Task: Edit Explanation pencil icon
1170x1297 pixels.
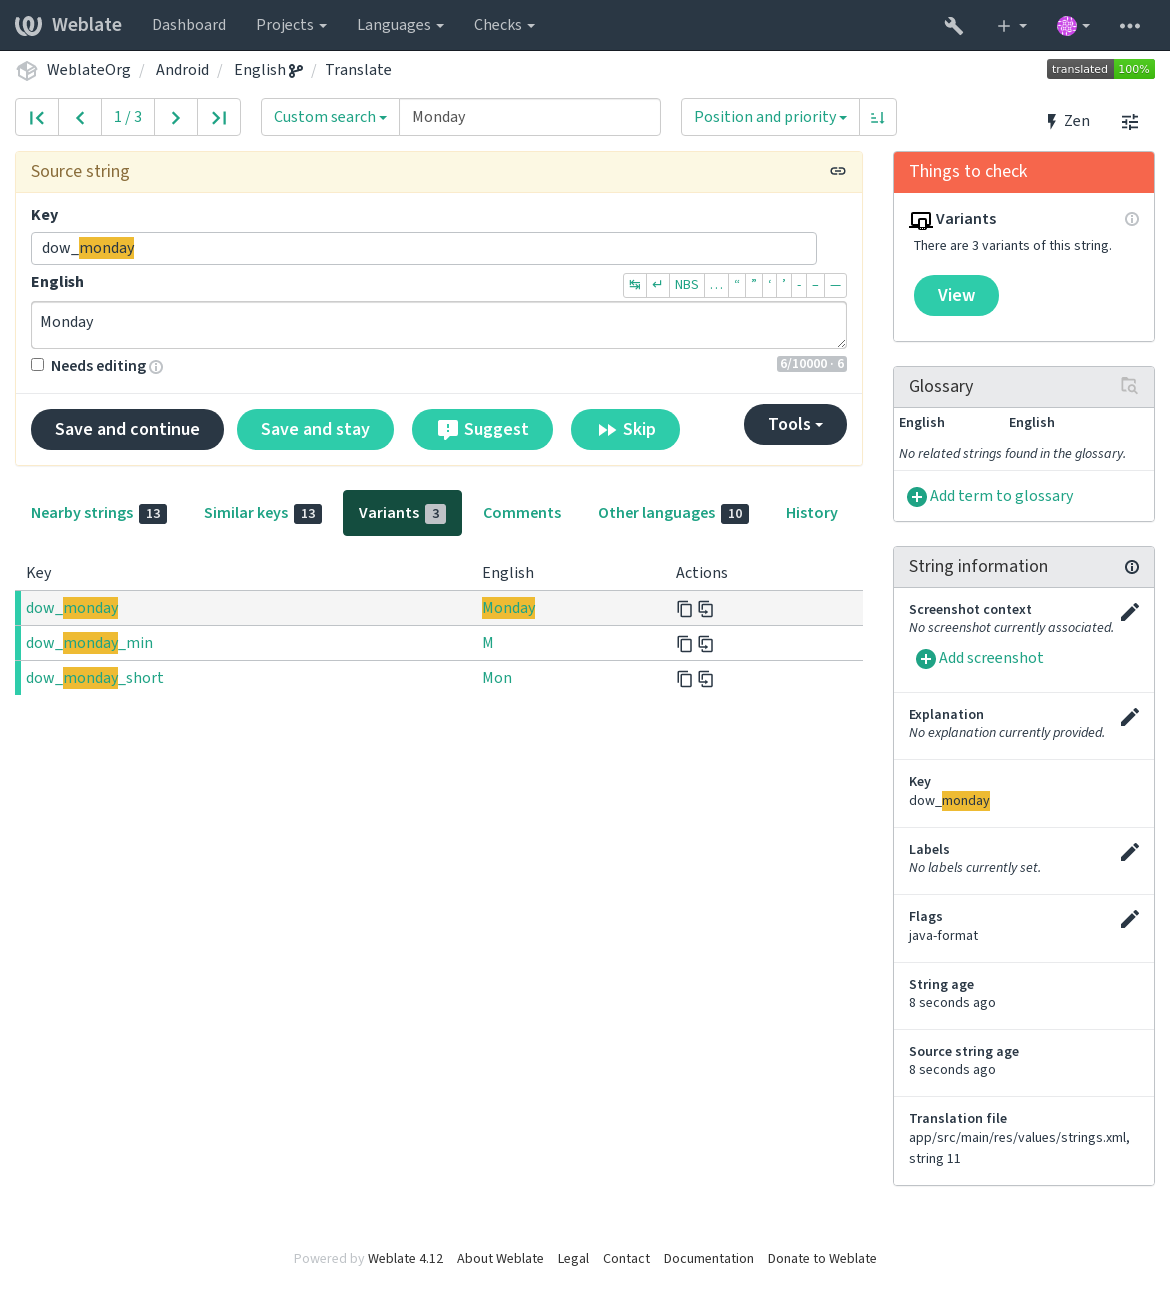Action: click(x=1130, y=717)
